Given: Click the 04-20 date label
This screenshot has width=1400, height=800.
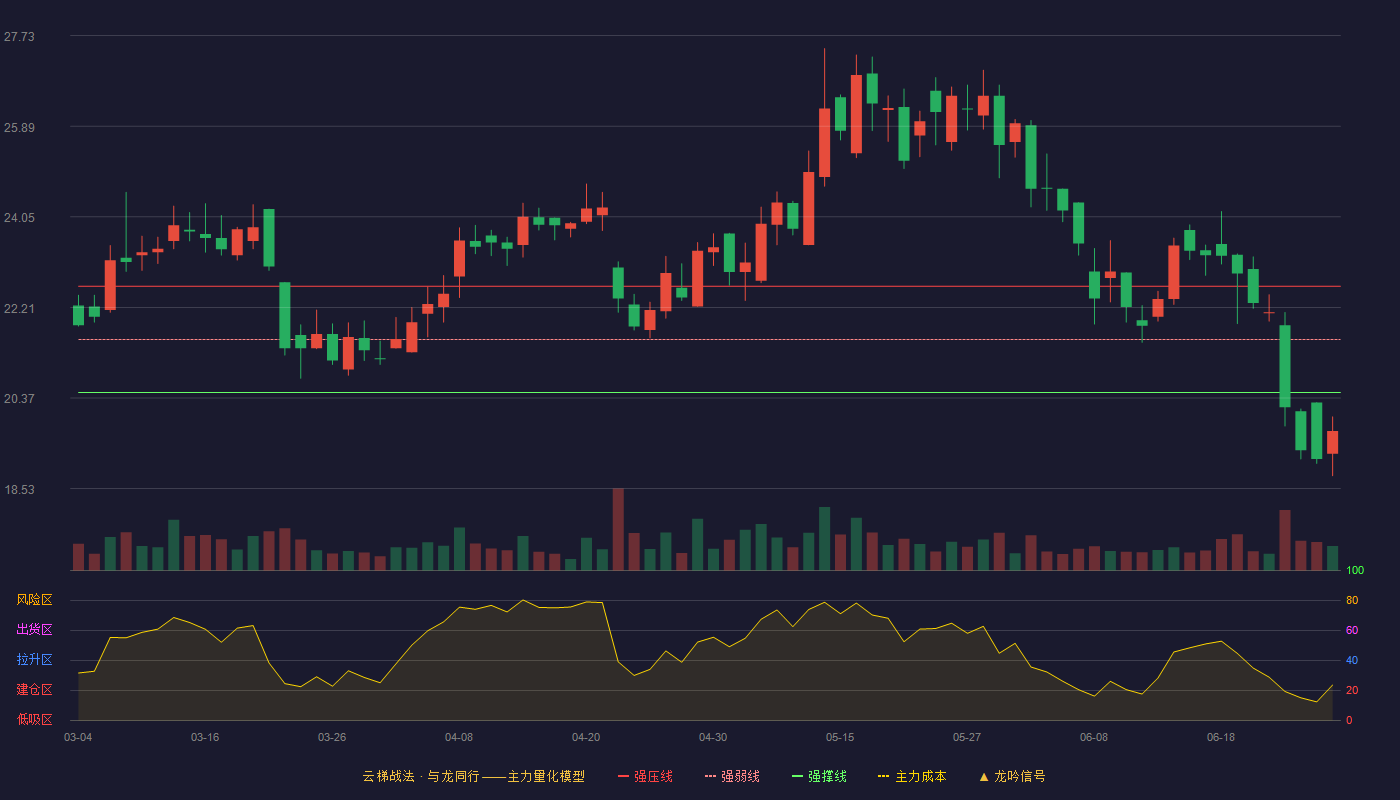Looking at the screenshot, I should coord(586,737).
